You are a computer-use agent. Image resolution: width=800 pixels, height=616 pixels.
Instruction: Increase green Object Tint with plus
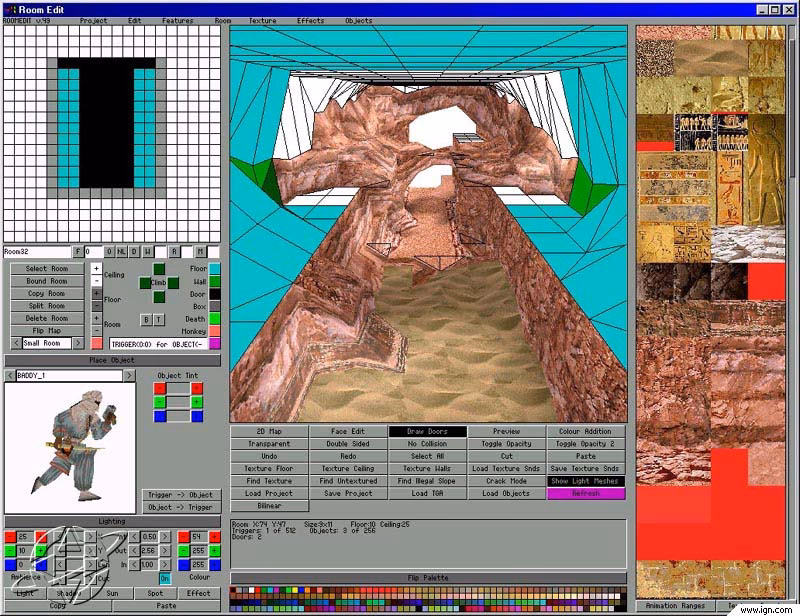(x=197, y=402)
